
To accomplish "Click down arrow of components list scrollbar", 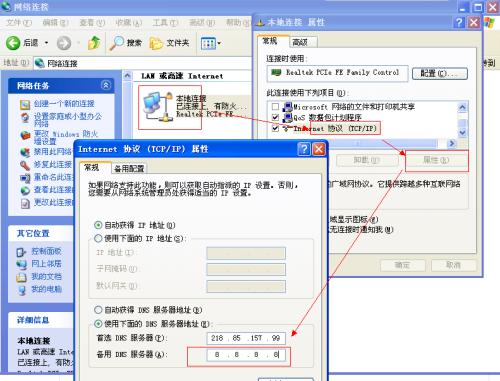I will pyautogui.click(x=462, y=133).
